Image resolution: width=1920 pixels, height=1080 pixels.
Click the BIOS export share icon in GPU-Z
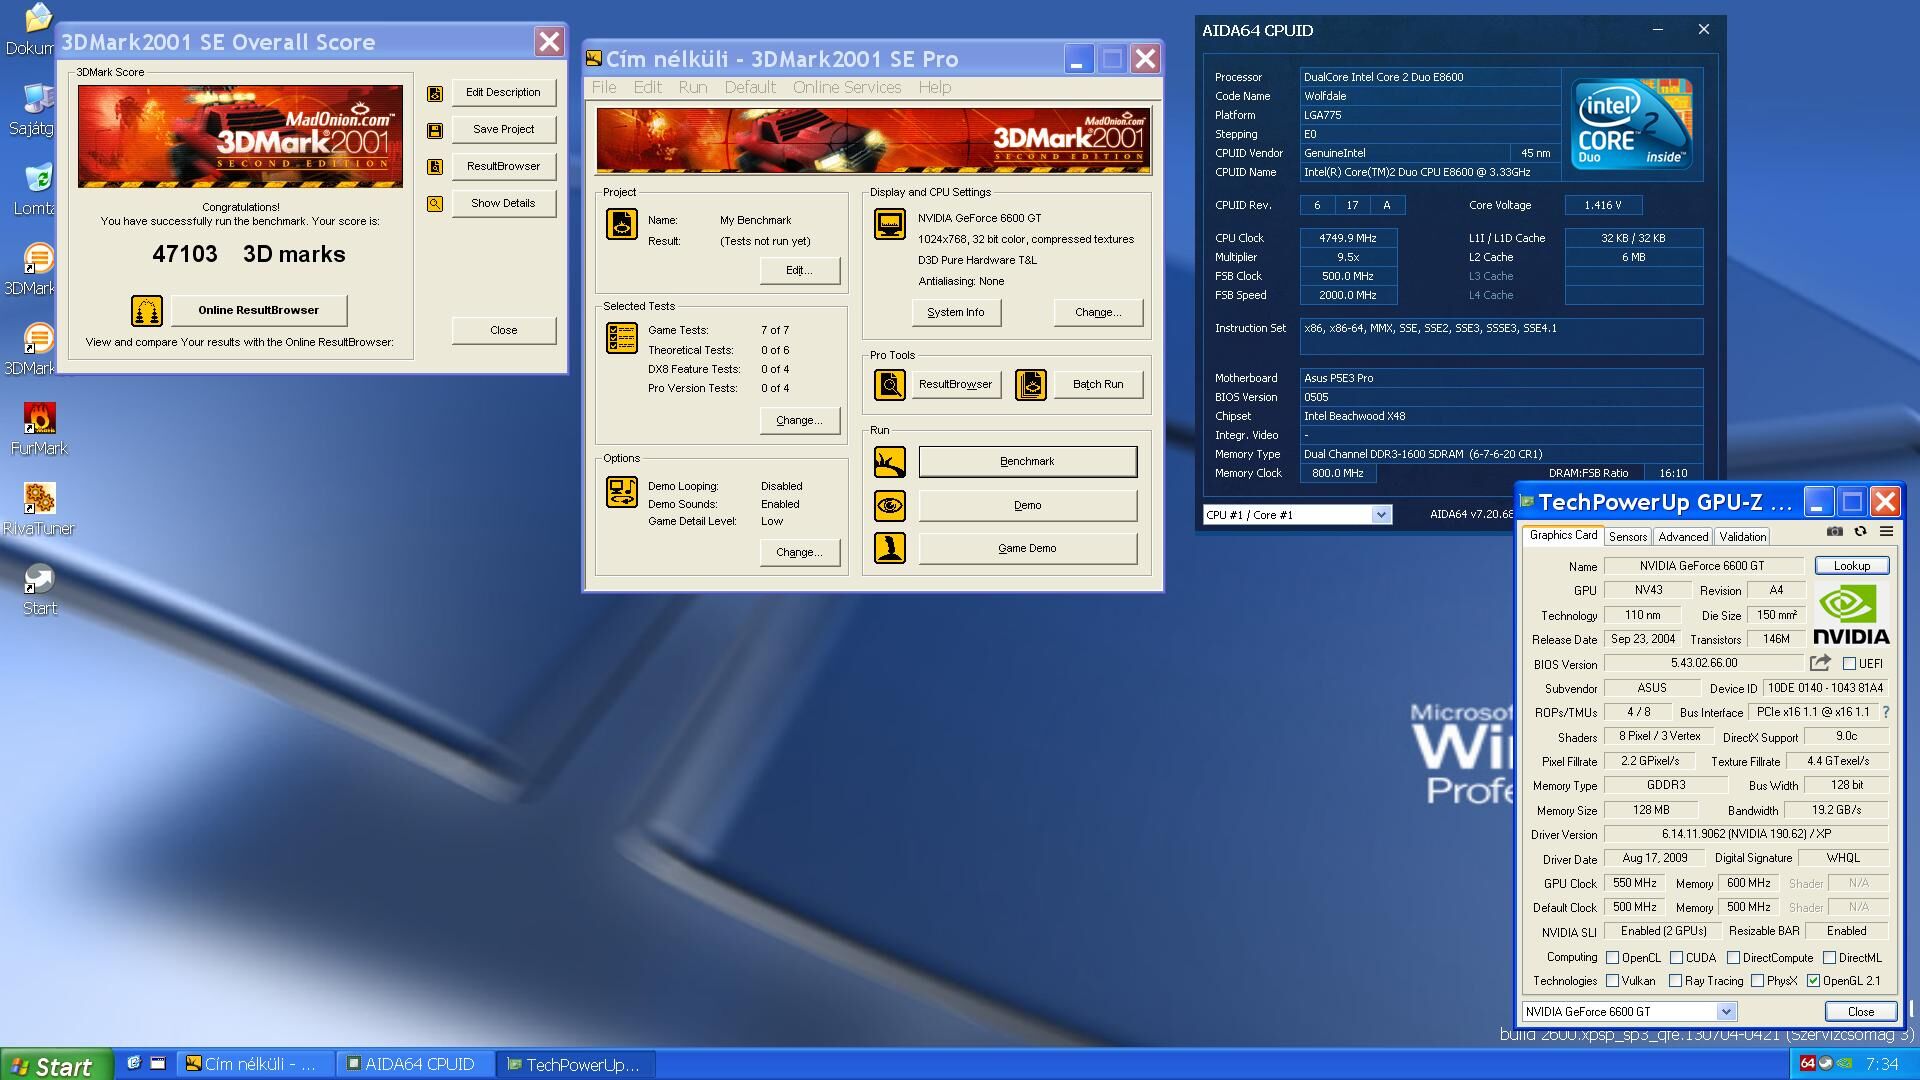[x=1820, y=663]
